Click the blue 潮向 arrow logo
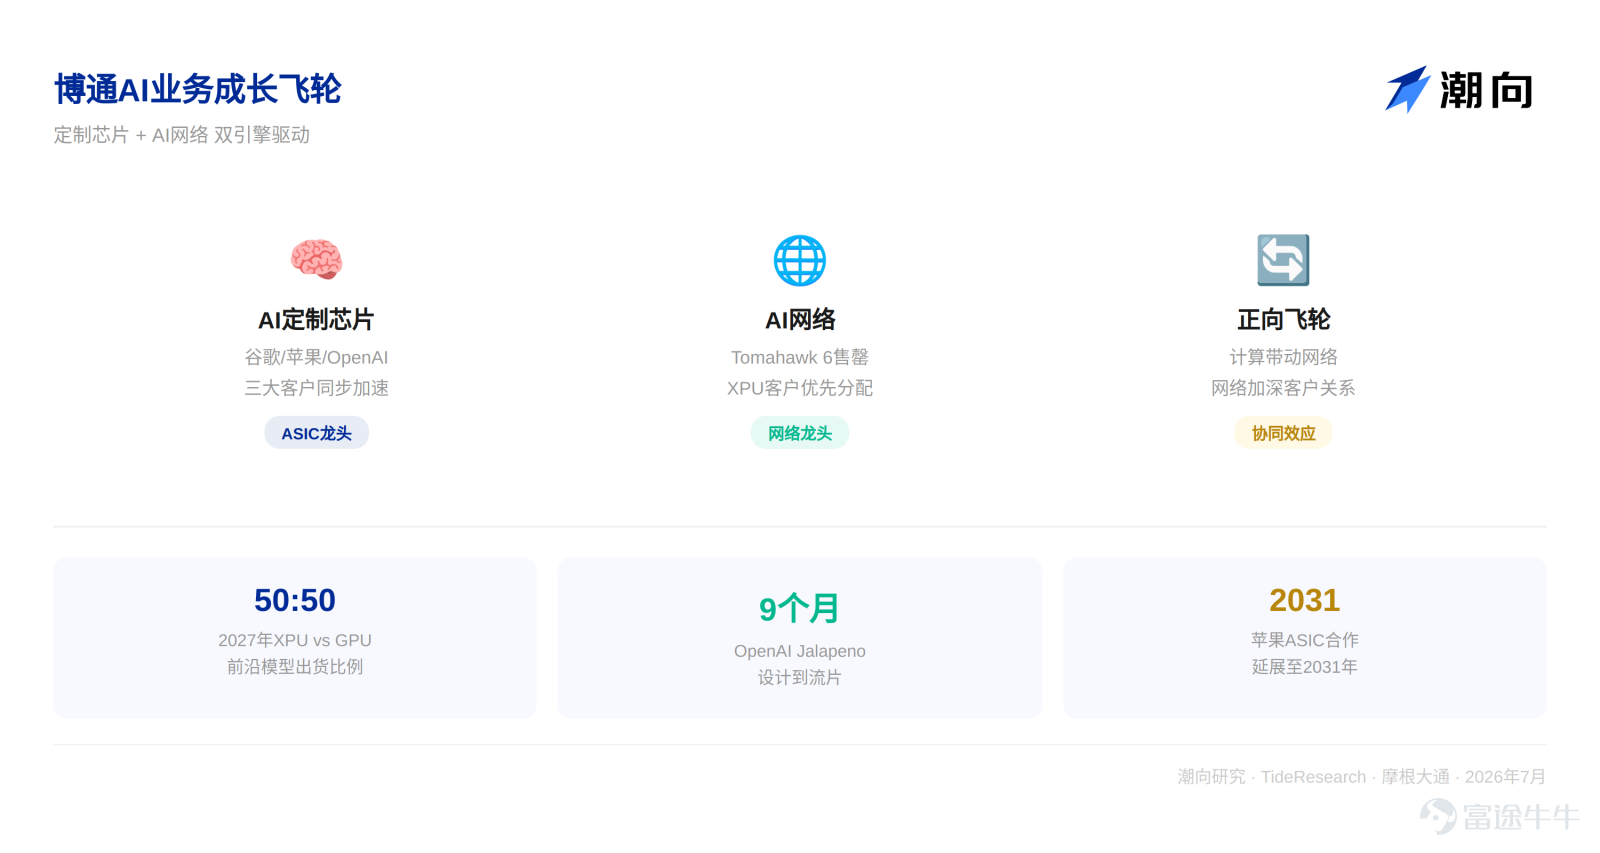Viewport: 1600px width, 853px height. (x=1407, y=90)
